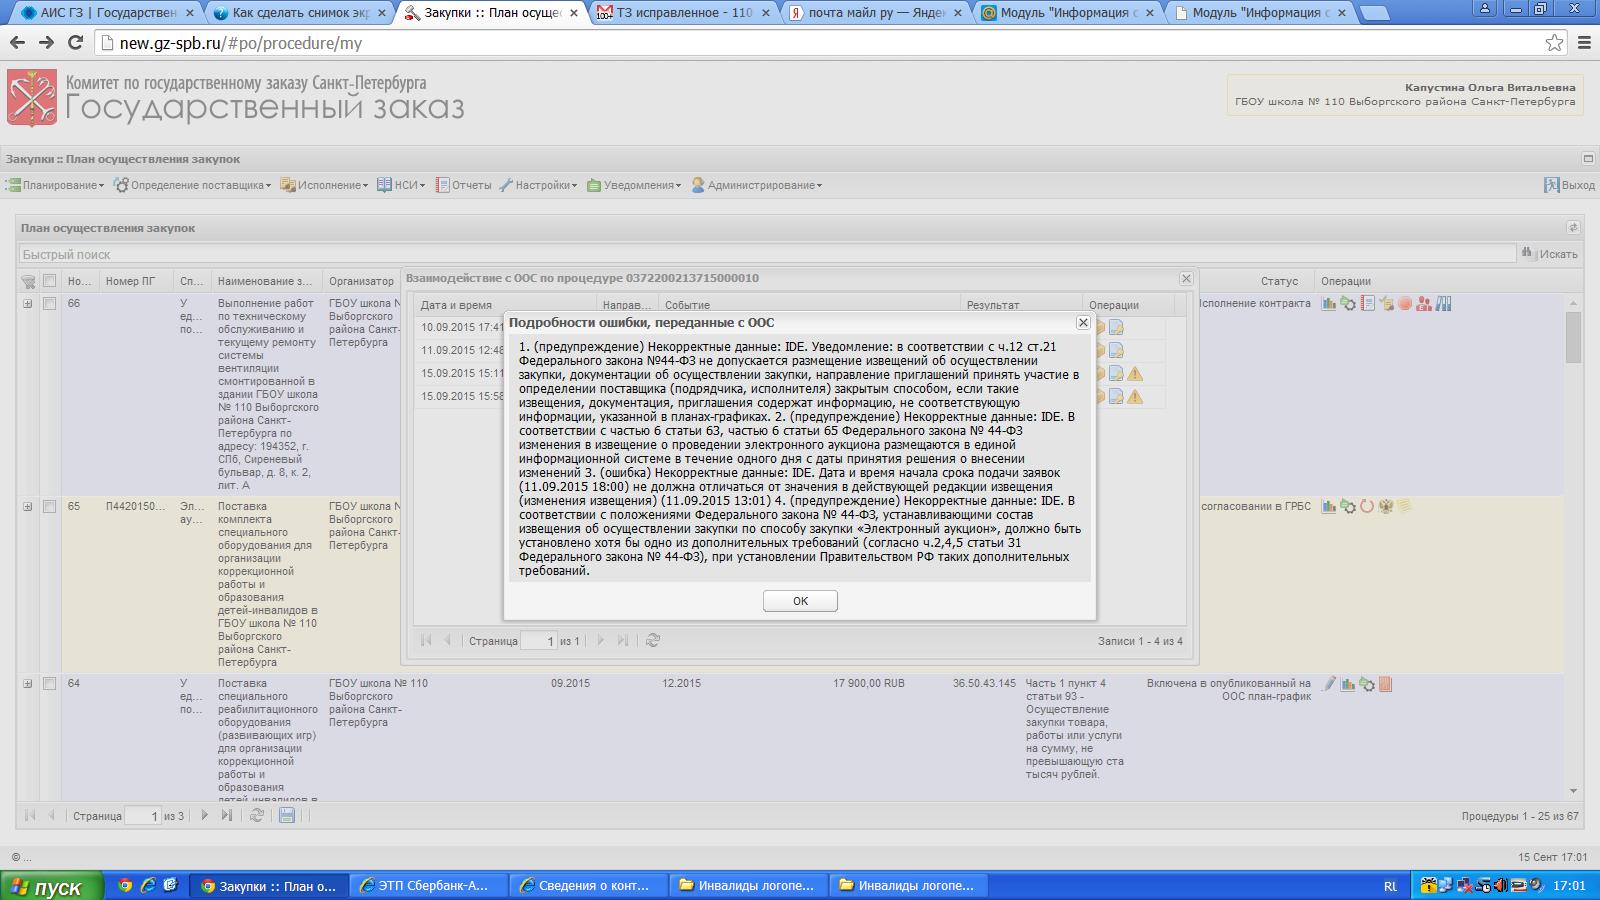Viewport: 1600px width, 900px height.
Task: Click warning triangle in 15.09.2015 15:11 row
Action: tap(1135, 374)
